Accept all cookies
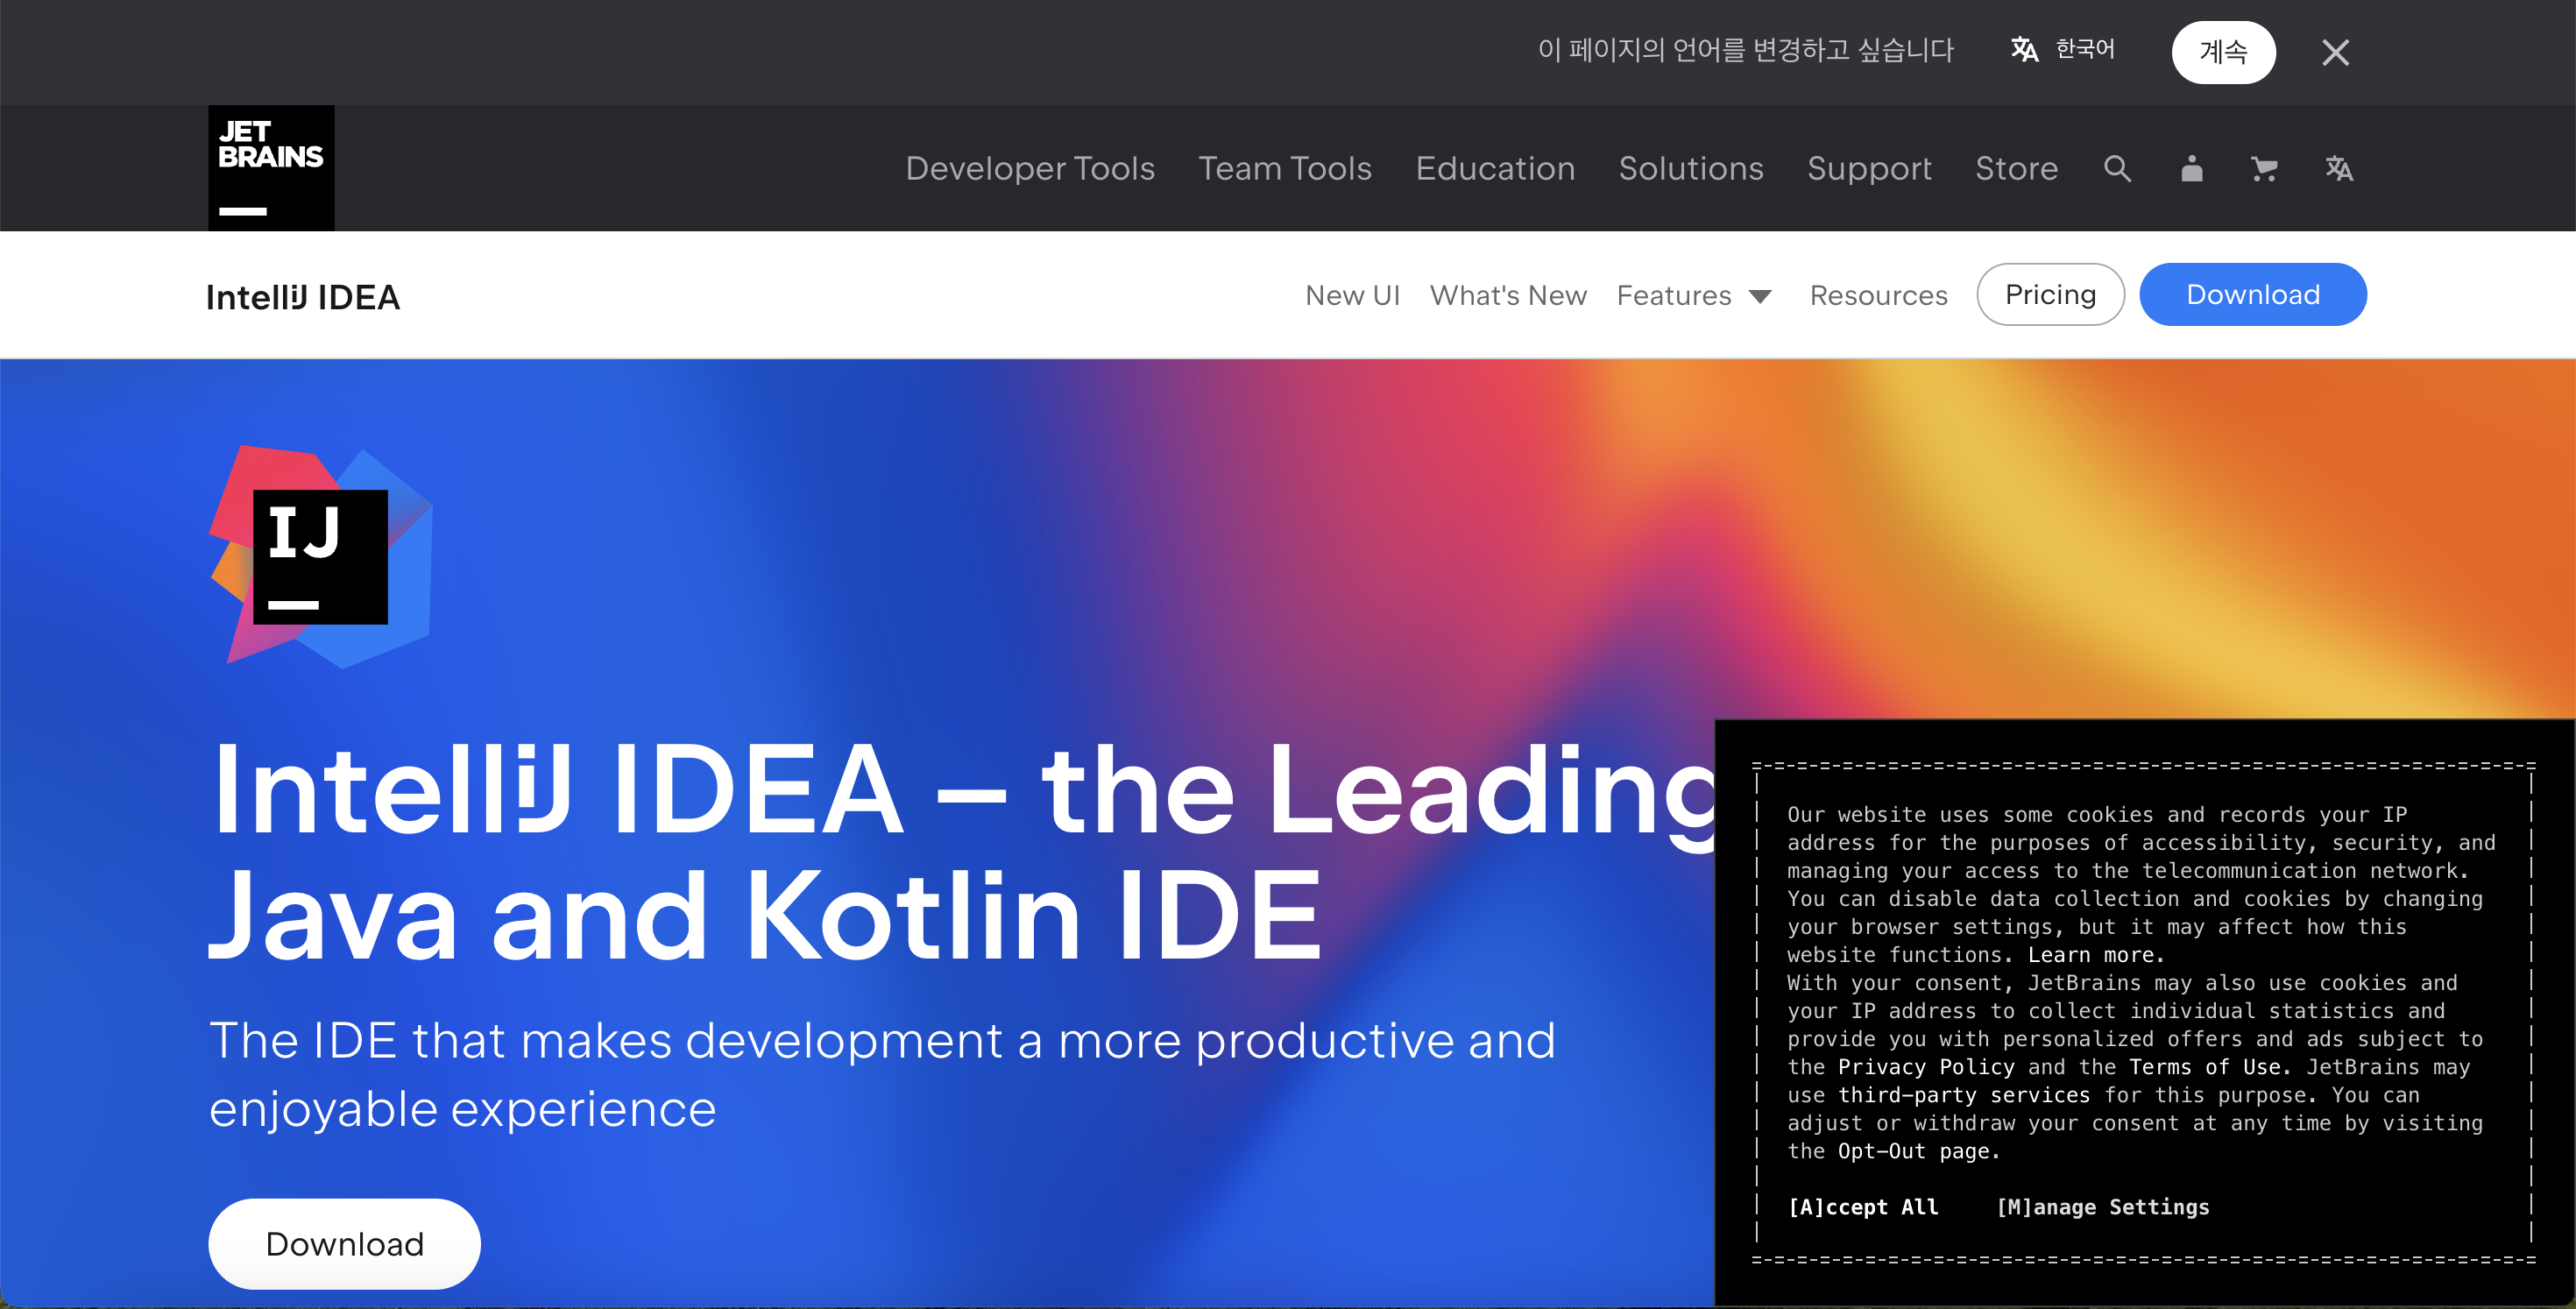Screen dimensions: 2576x1309 (1863, 1206)
